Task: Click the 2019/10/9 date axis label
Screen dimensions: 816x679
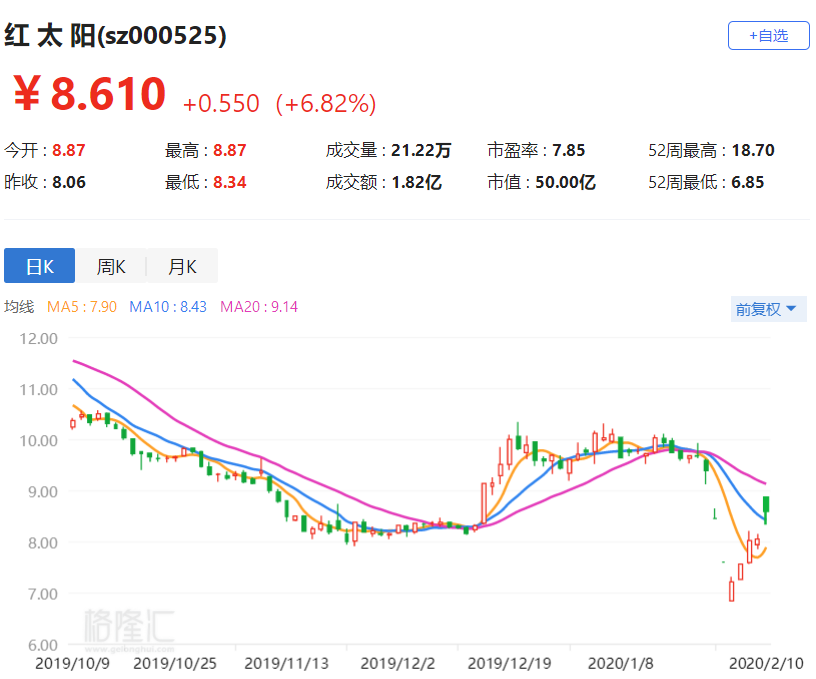Action: coord(72,664)
